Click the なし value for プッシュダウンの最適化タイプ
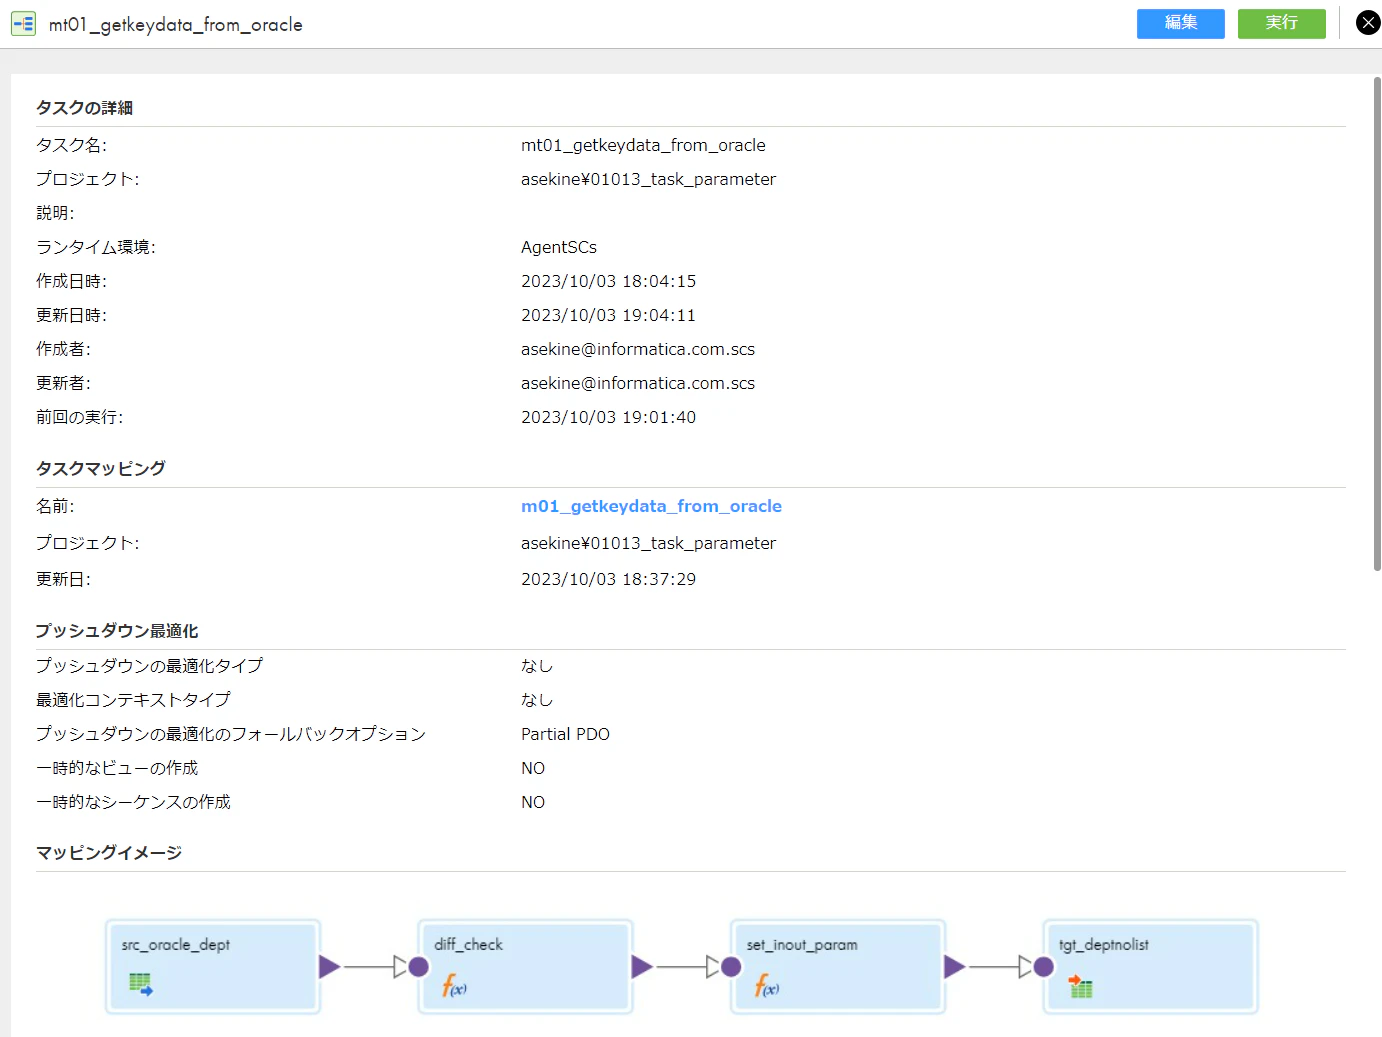Viewport: 1382px width, 1037px height. (x=537, y=666)
